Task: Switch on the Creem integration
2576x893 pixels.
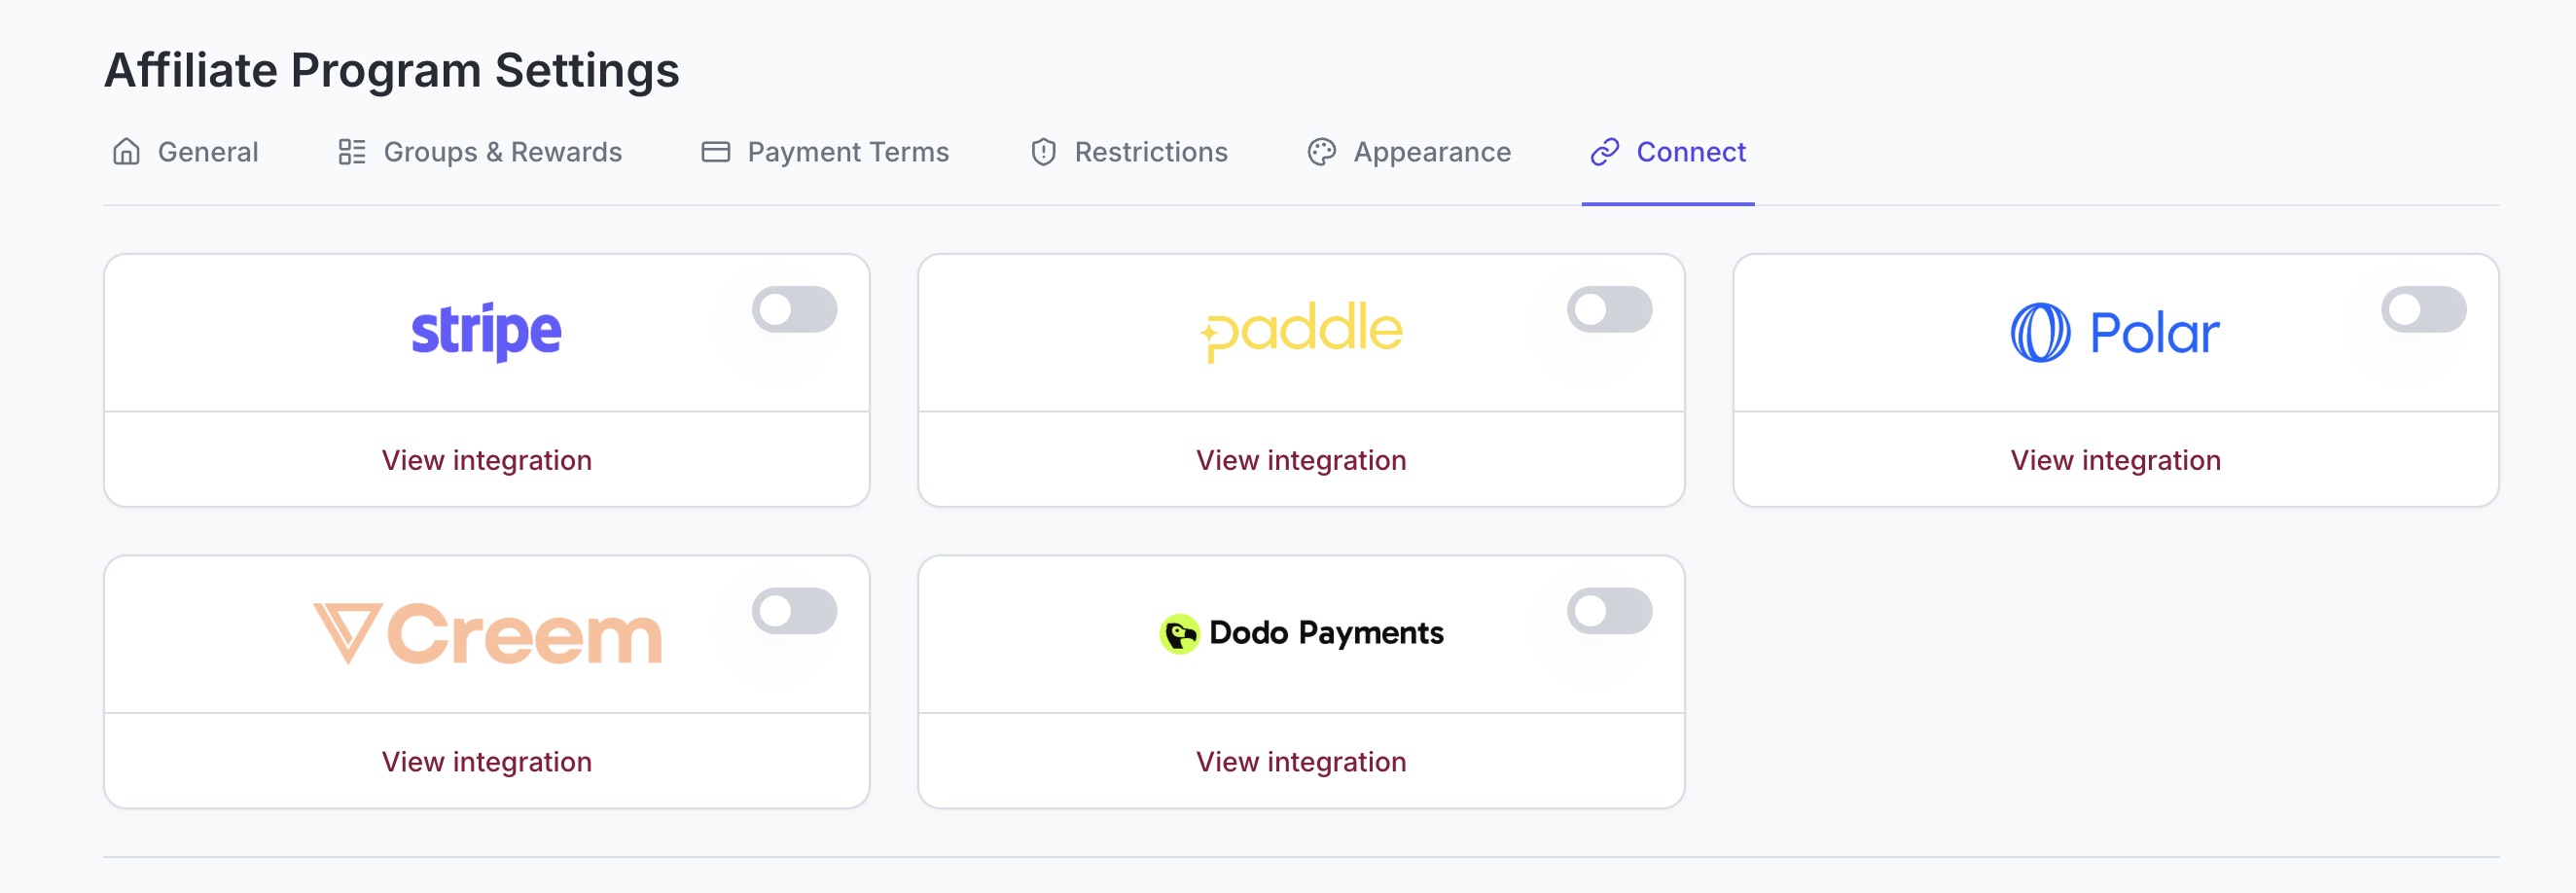Action: [x=794, y=611]
